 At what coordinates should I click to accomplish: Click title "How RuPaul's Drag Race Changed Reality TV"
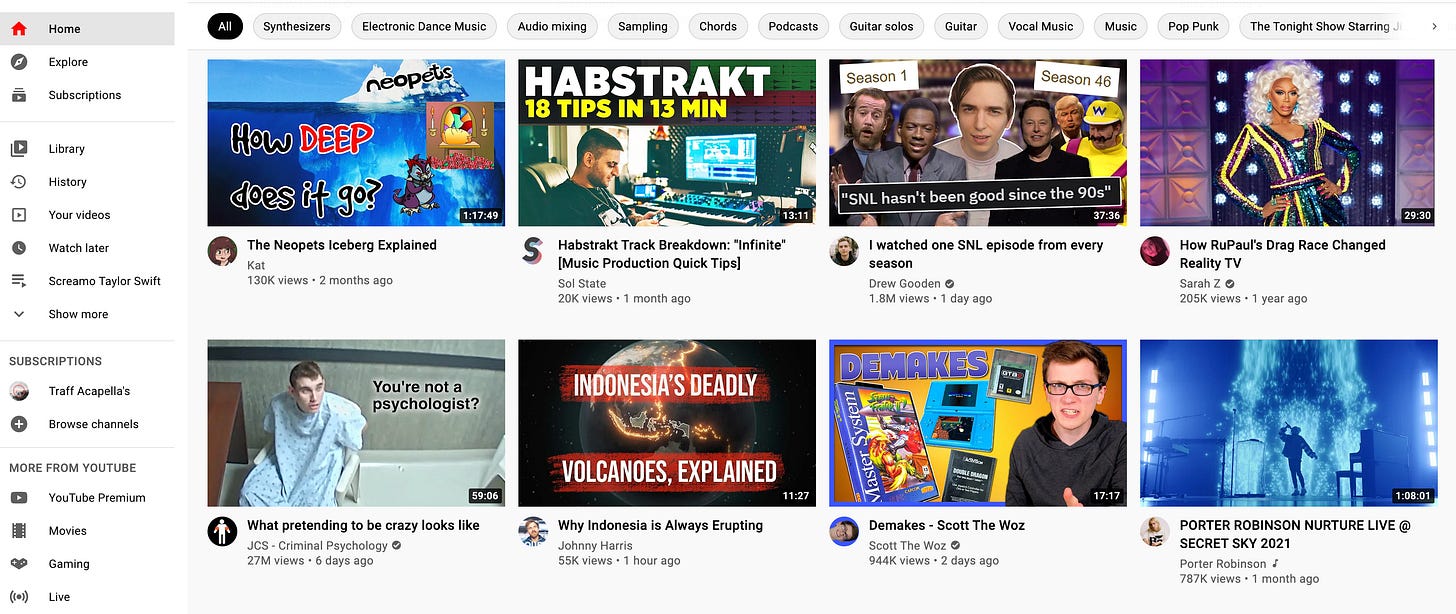coord(1283,254)
